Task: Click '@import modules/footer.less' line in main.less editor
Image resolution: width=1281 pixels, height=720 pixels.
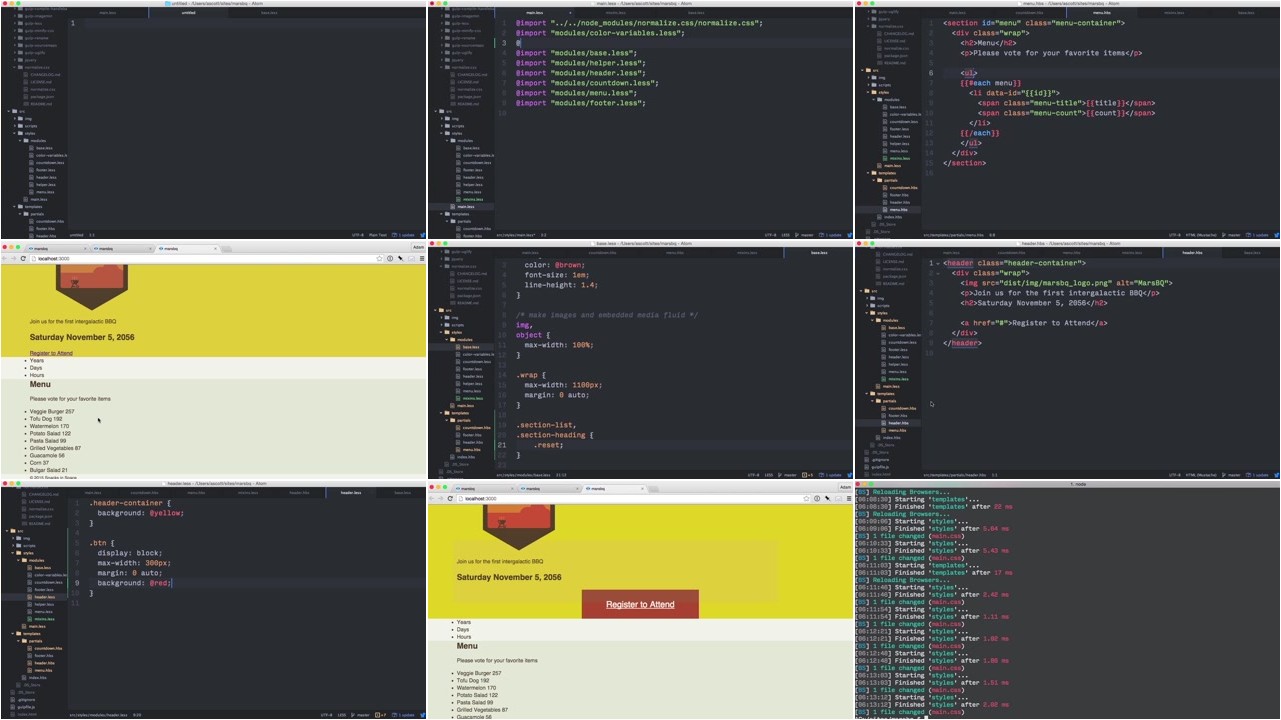Action: [x=580, y=103]
